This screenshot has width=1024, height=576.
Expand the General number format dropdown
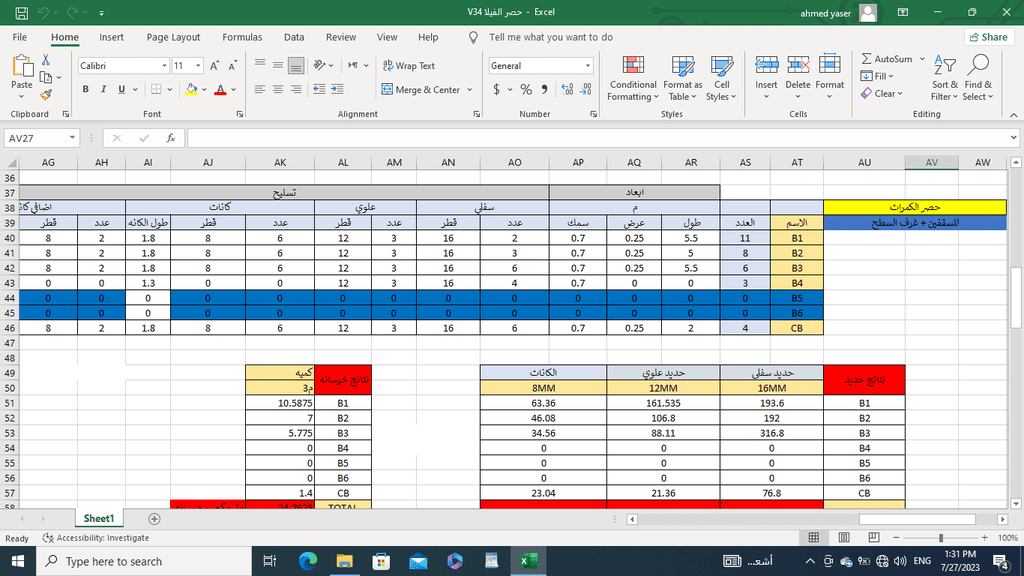coord(588,66)
